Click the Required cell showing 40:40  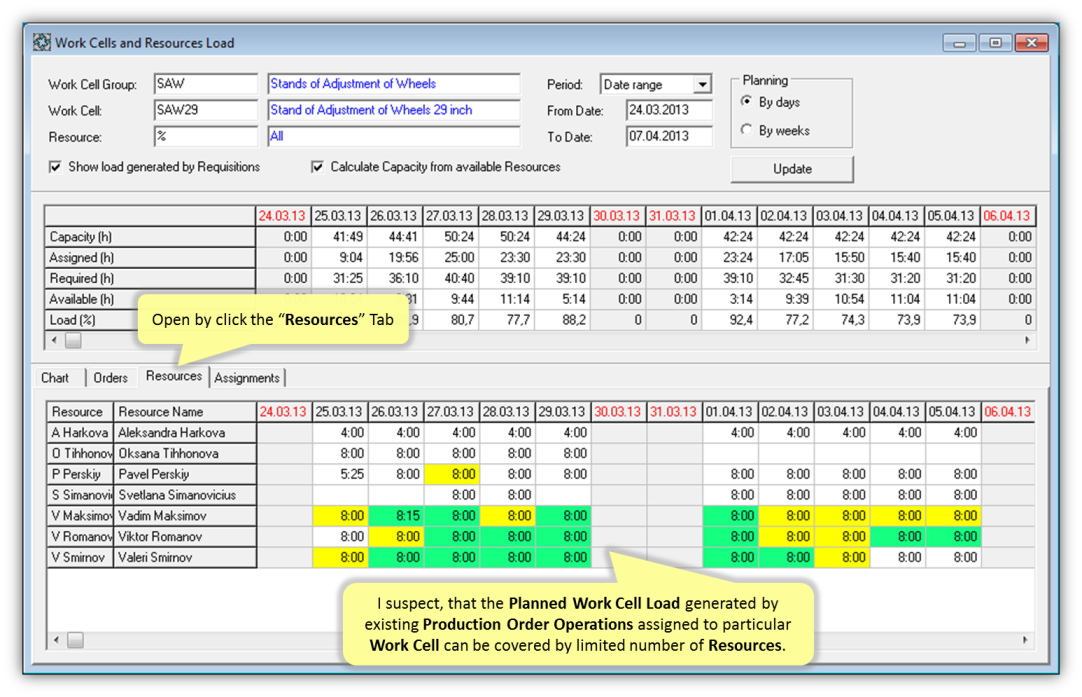[451, 278]
